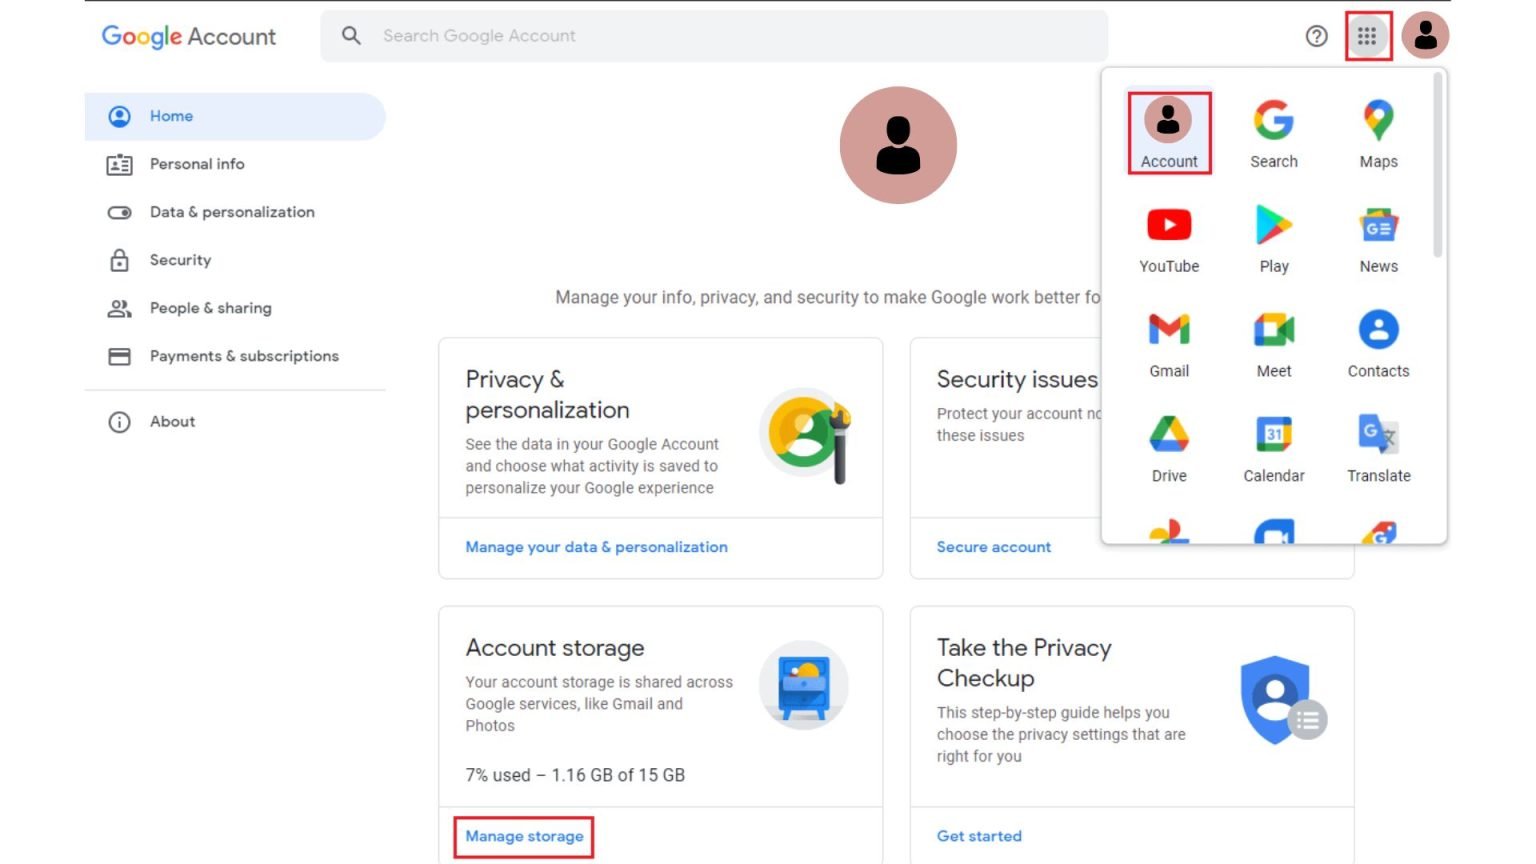Viewport: 1536px width, 864px height.
Task: Open the News app
Action: 1378,237
